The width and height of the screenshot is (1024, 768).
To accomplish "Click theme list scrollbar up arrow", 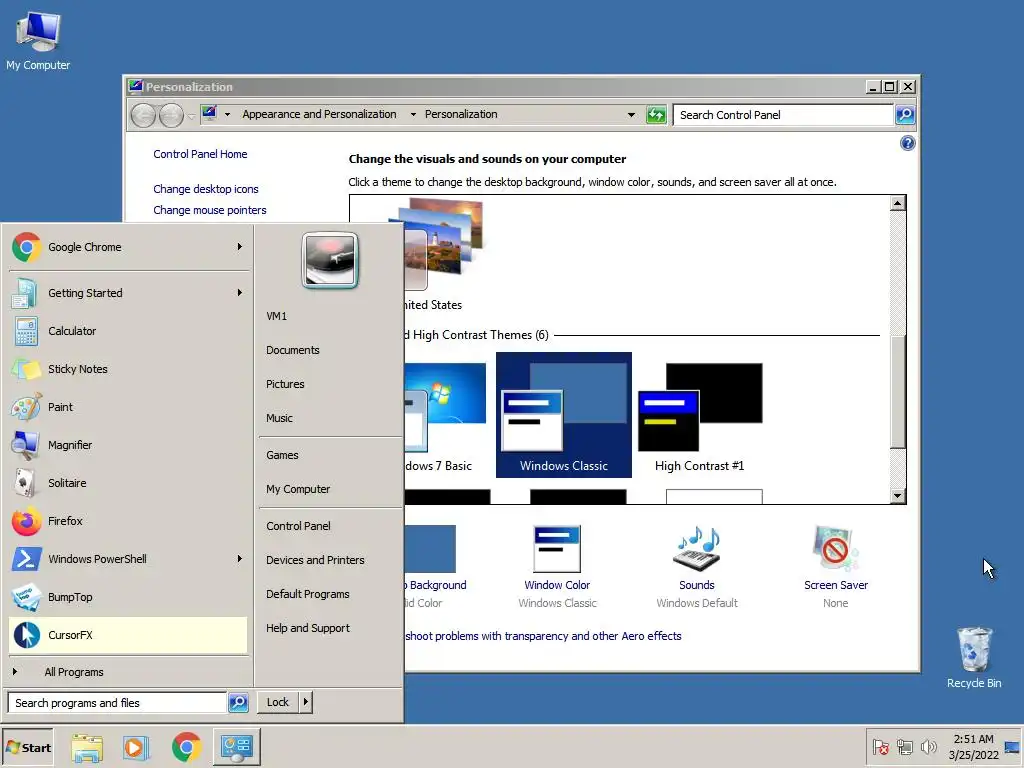I will tap(898, 203).
